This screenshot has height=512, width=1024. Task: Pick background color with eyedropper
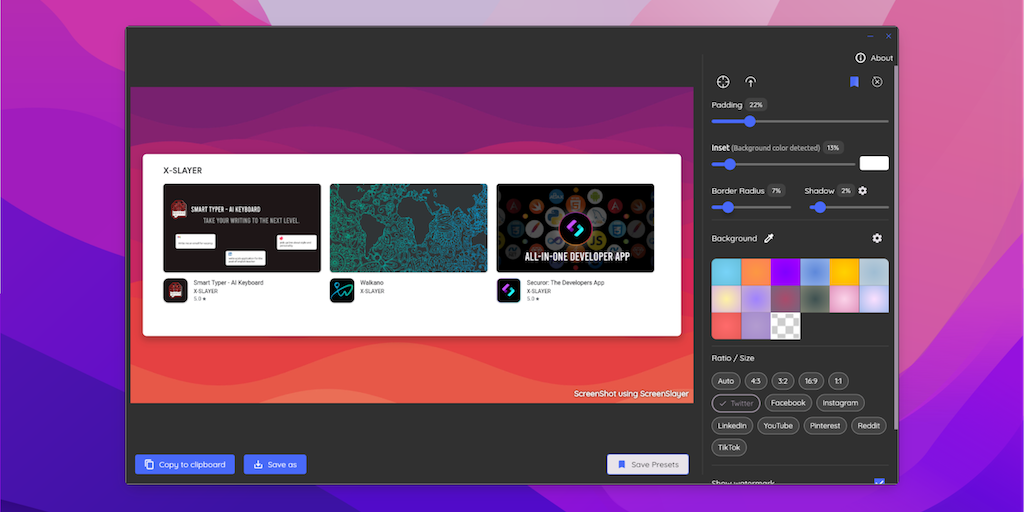pyautogui.click(x=769, y=238)
